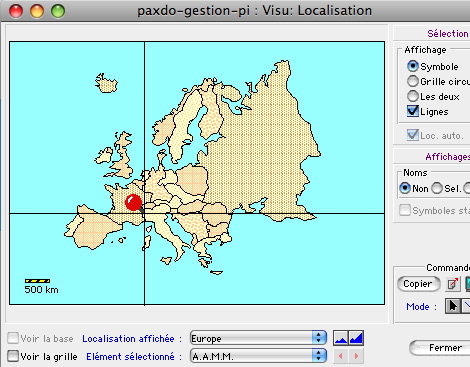This screenshot has height=367, width=470.
Task: Close the window with the red button
Action: pyautogui.click(x=16, y=11)
